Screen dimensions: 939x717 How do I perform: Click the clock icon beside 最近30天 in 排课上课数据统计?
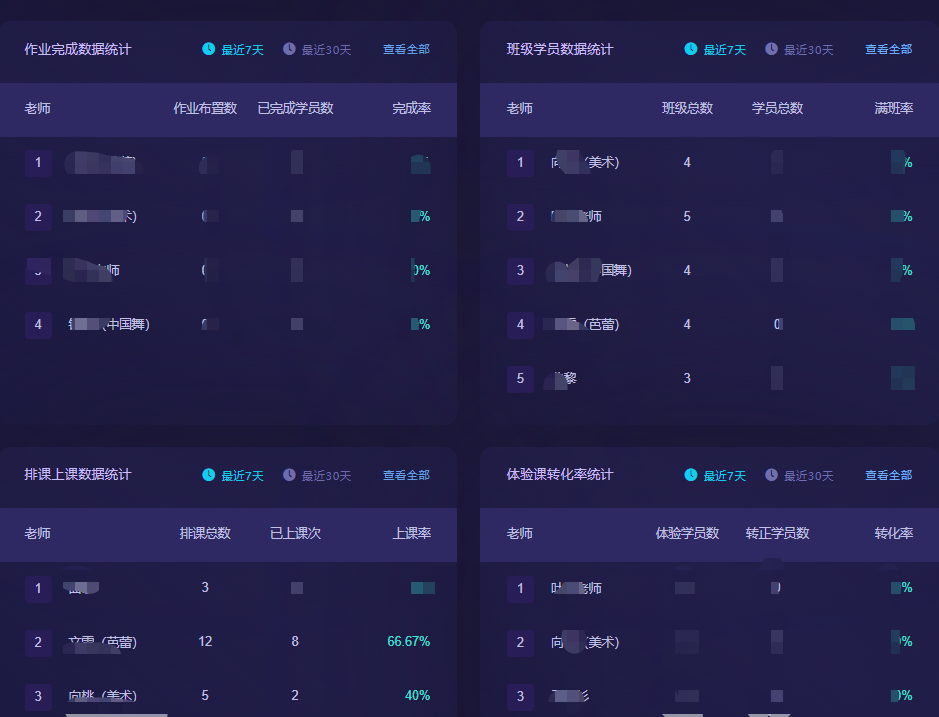pyautogui.click(x=289, y=474)
